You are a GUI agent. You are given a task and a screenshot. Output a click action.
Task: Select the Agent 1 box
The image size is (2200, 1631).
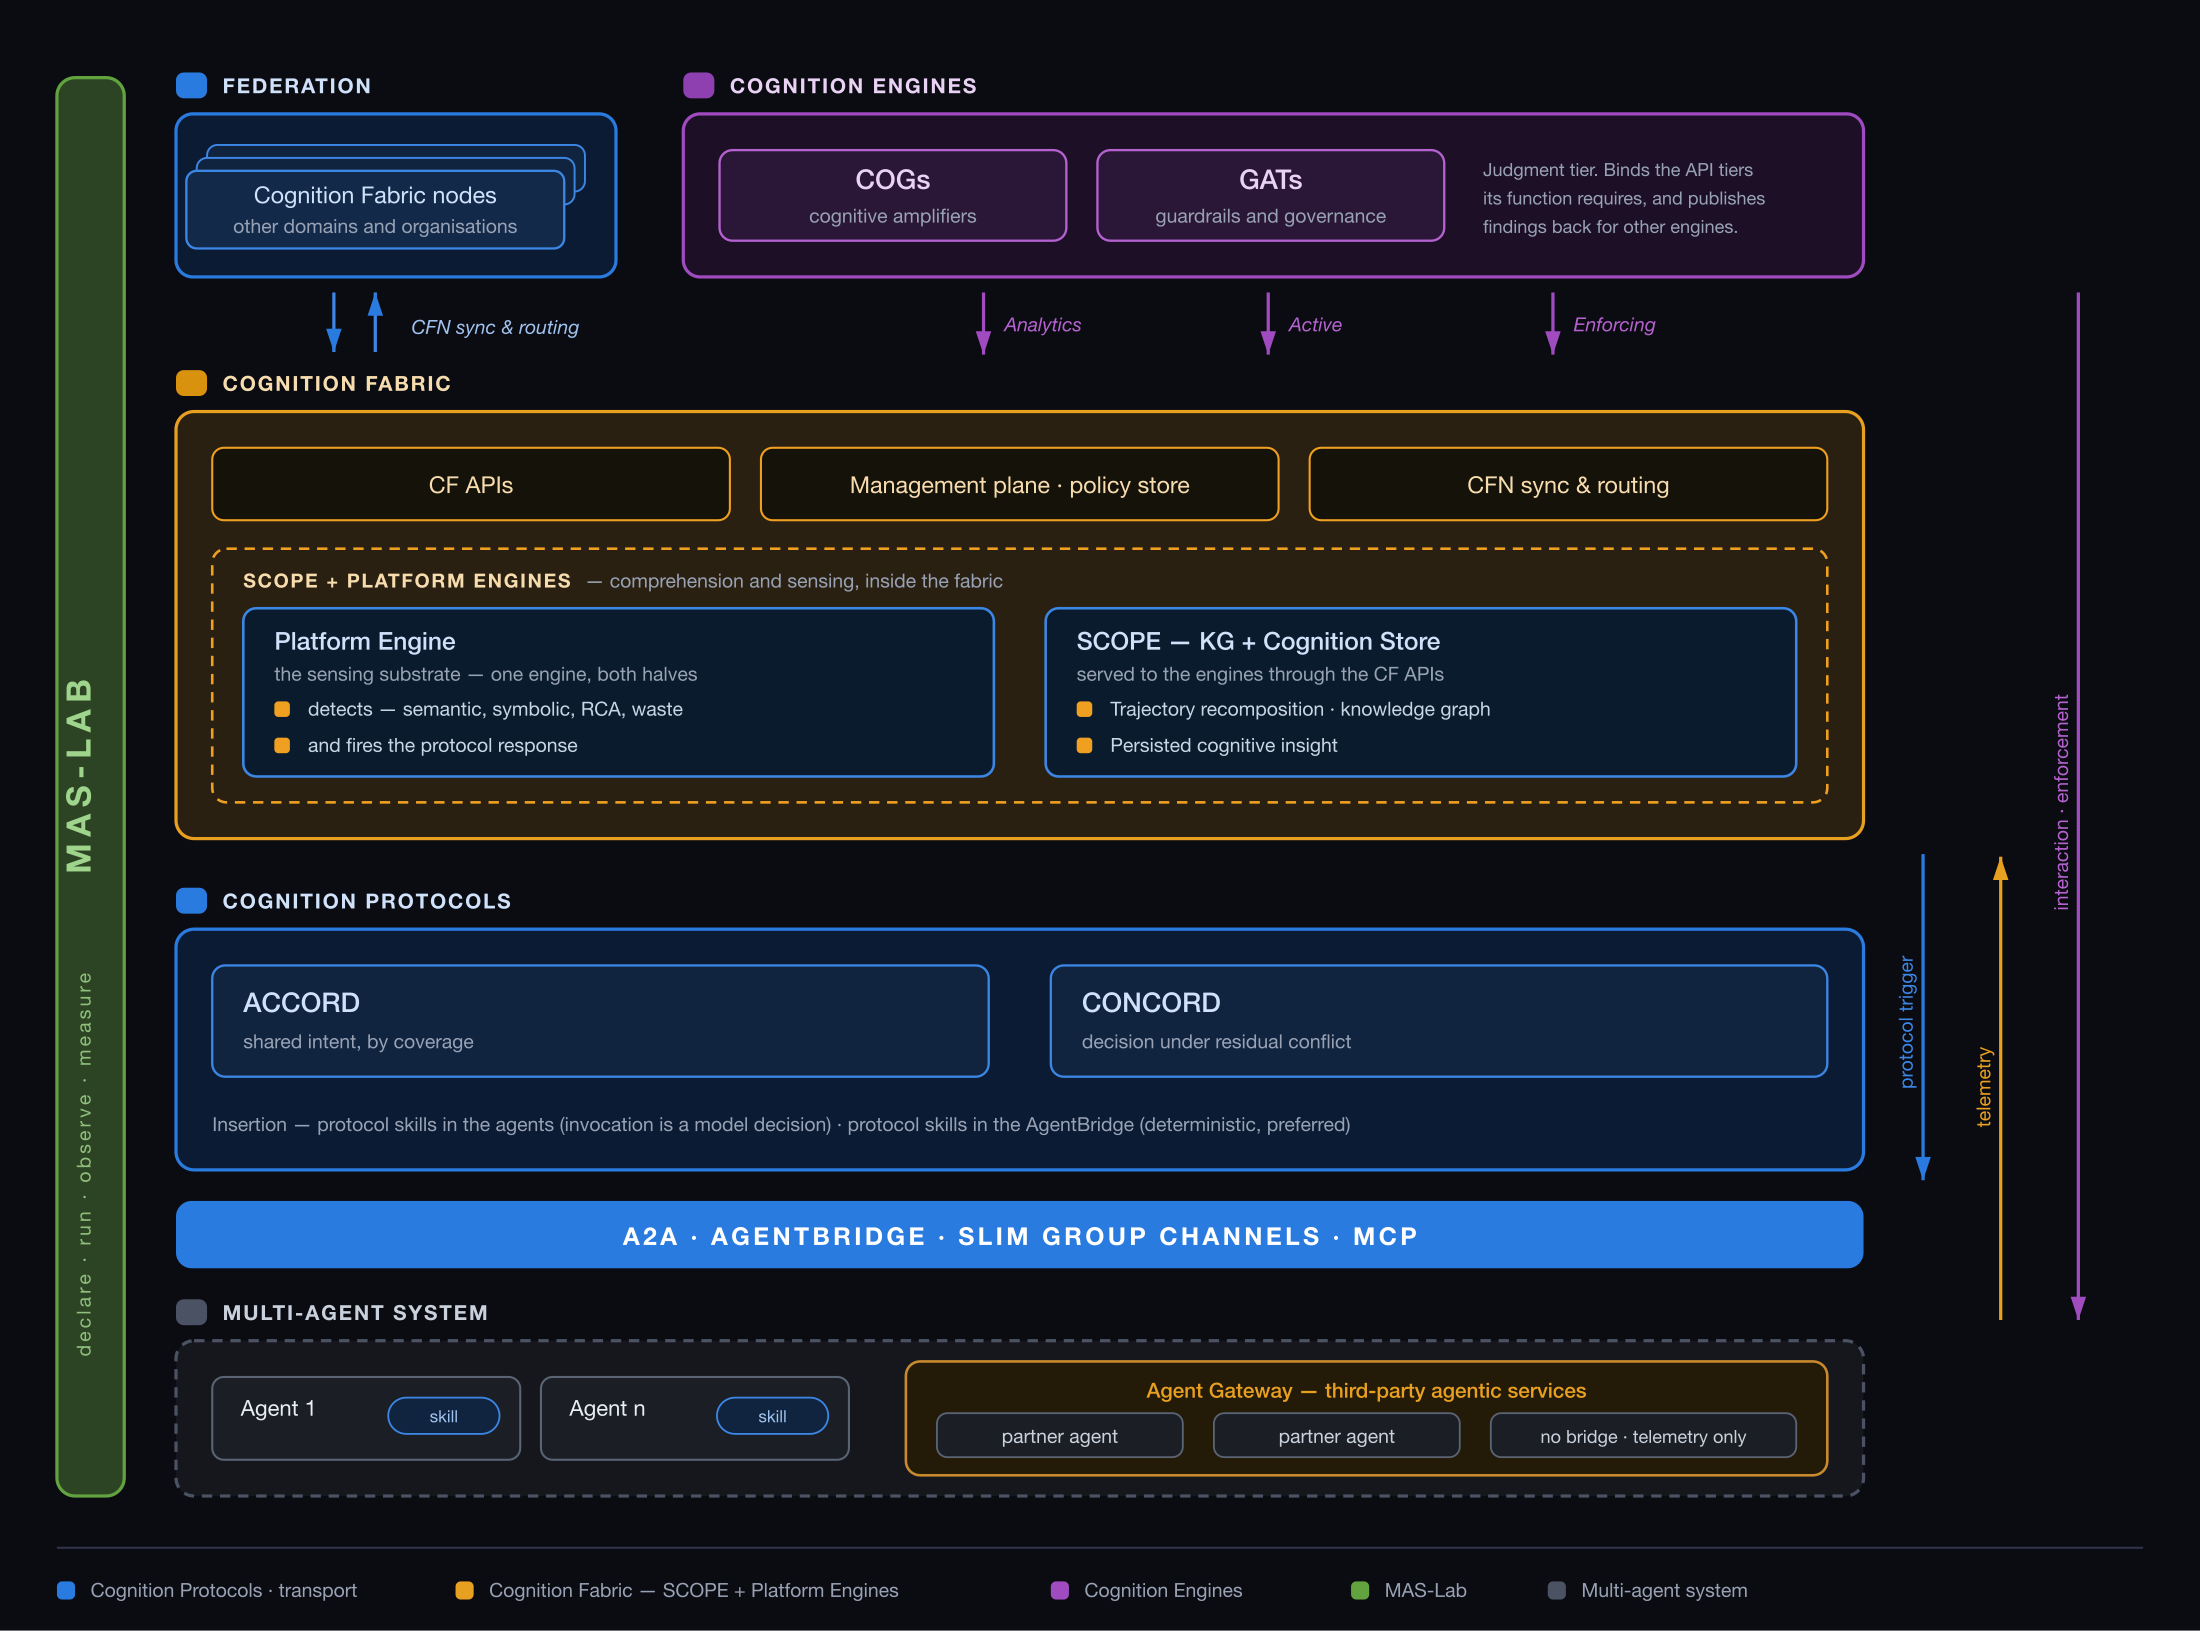(x=366, y=1418)
